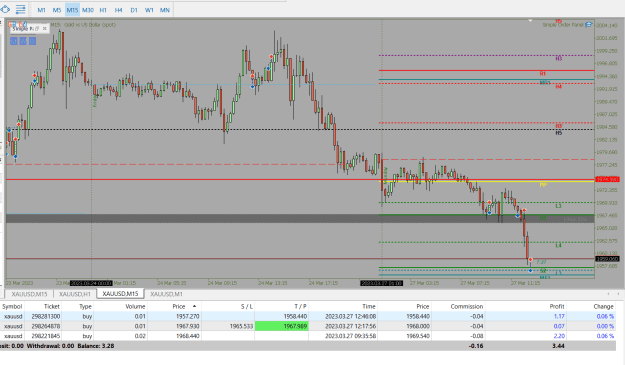Image resolution: width=625 pixels, height=365 pixels.
Task: Sort trades by Commission column header
Action: [x=458, y=306]
